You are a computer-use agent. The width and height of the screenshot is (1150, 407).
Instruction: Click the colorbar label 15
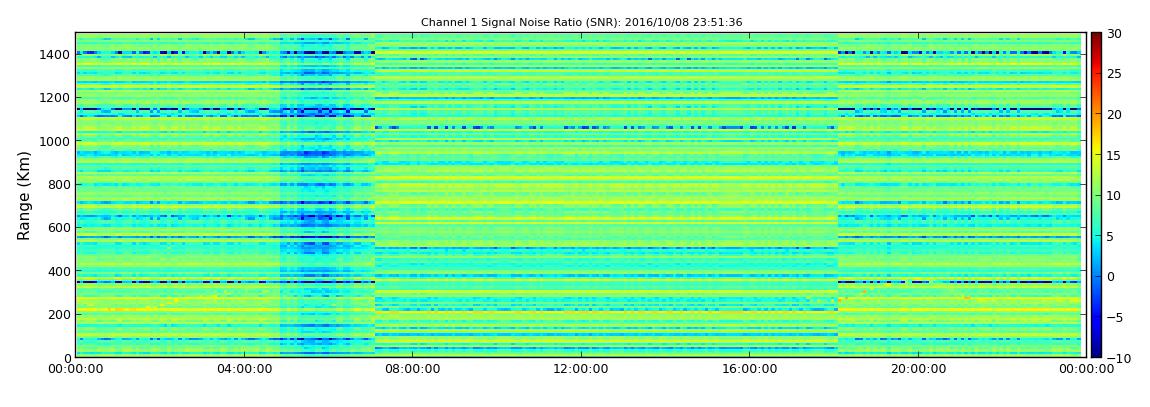[x=1115, y=155]
